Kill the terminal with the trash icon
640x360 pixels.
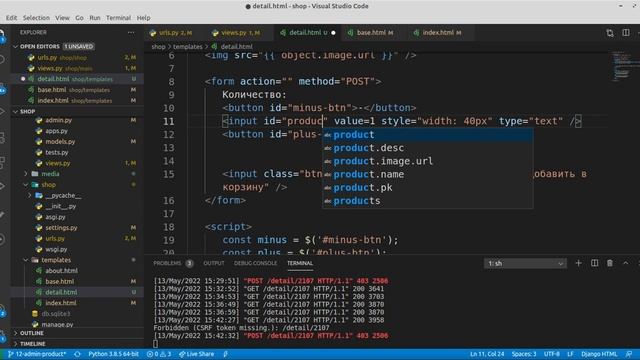pyautogui.click(x=610, y=263)
